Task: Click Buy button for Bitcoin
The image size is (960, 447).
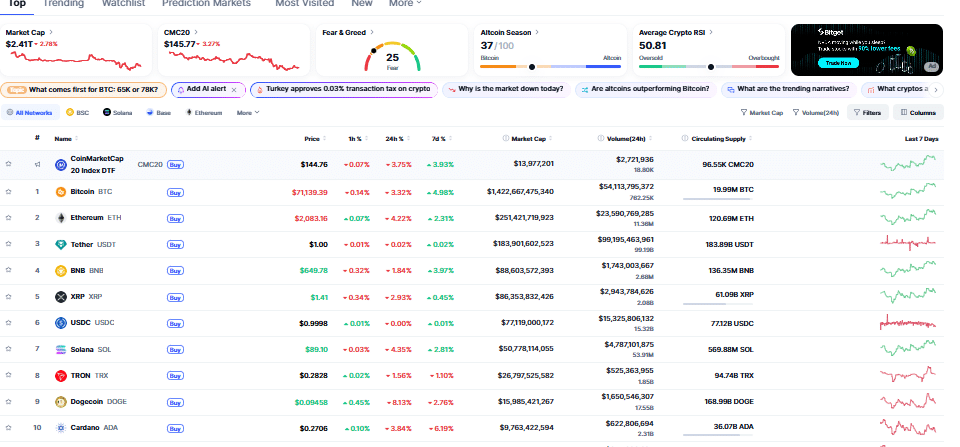Action: point(175,192)
